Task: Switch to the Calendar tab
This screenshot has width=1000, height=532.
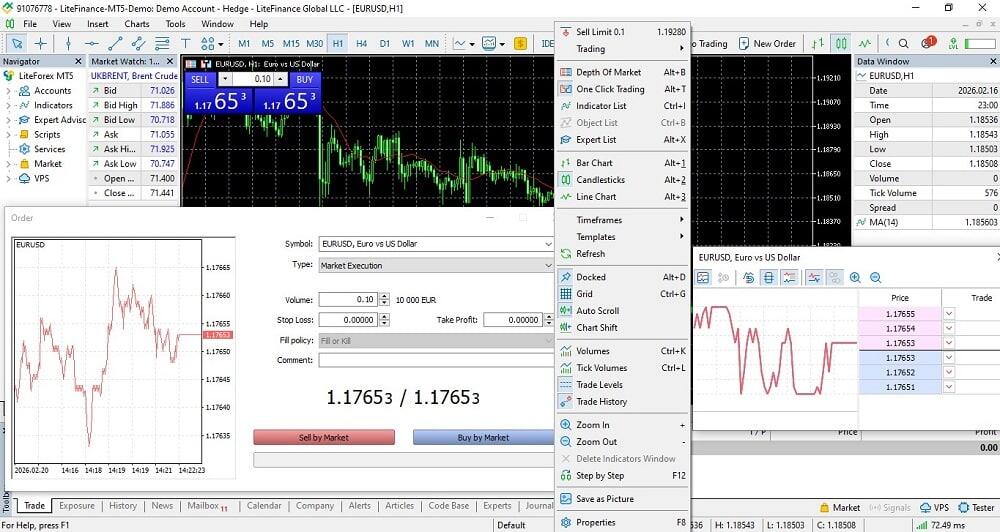Action: click(264, 506)
